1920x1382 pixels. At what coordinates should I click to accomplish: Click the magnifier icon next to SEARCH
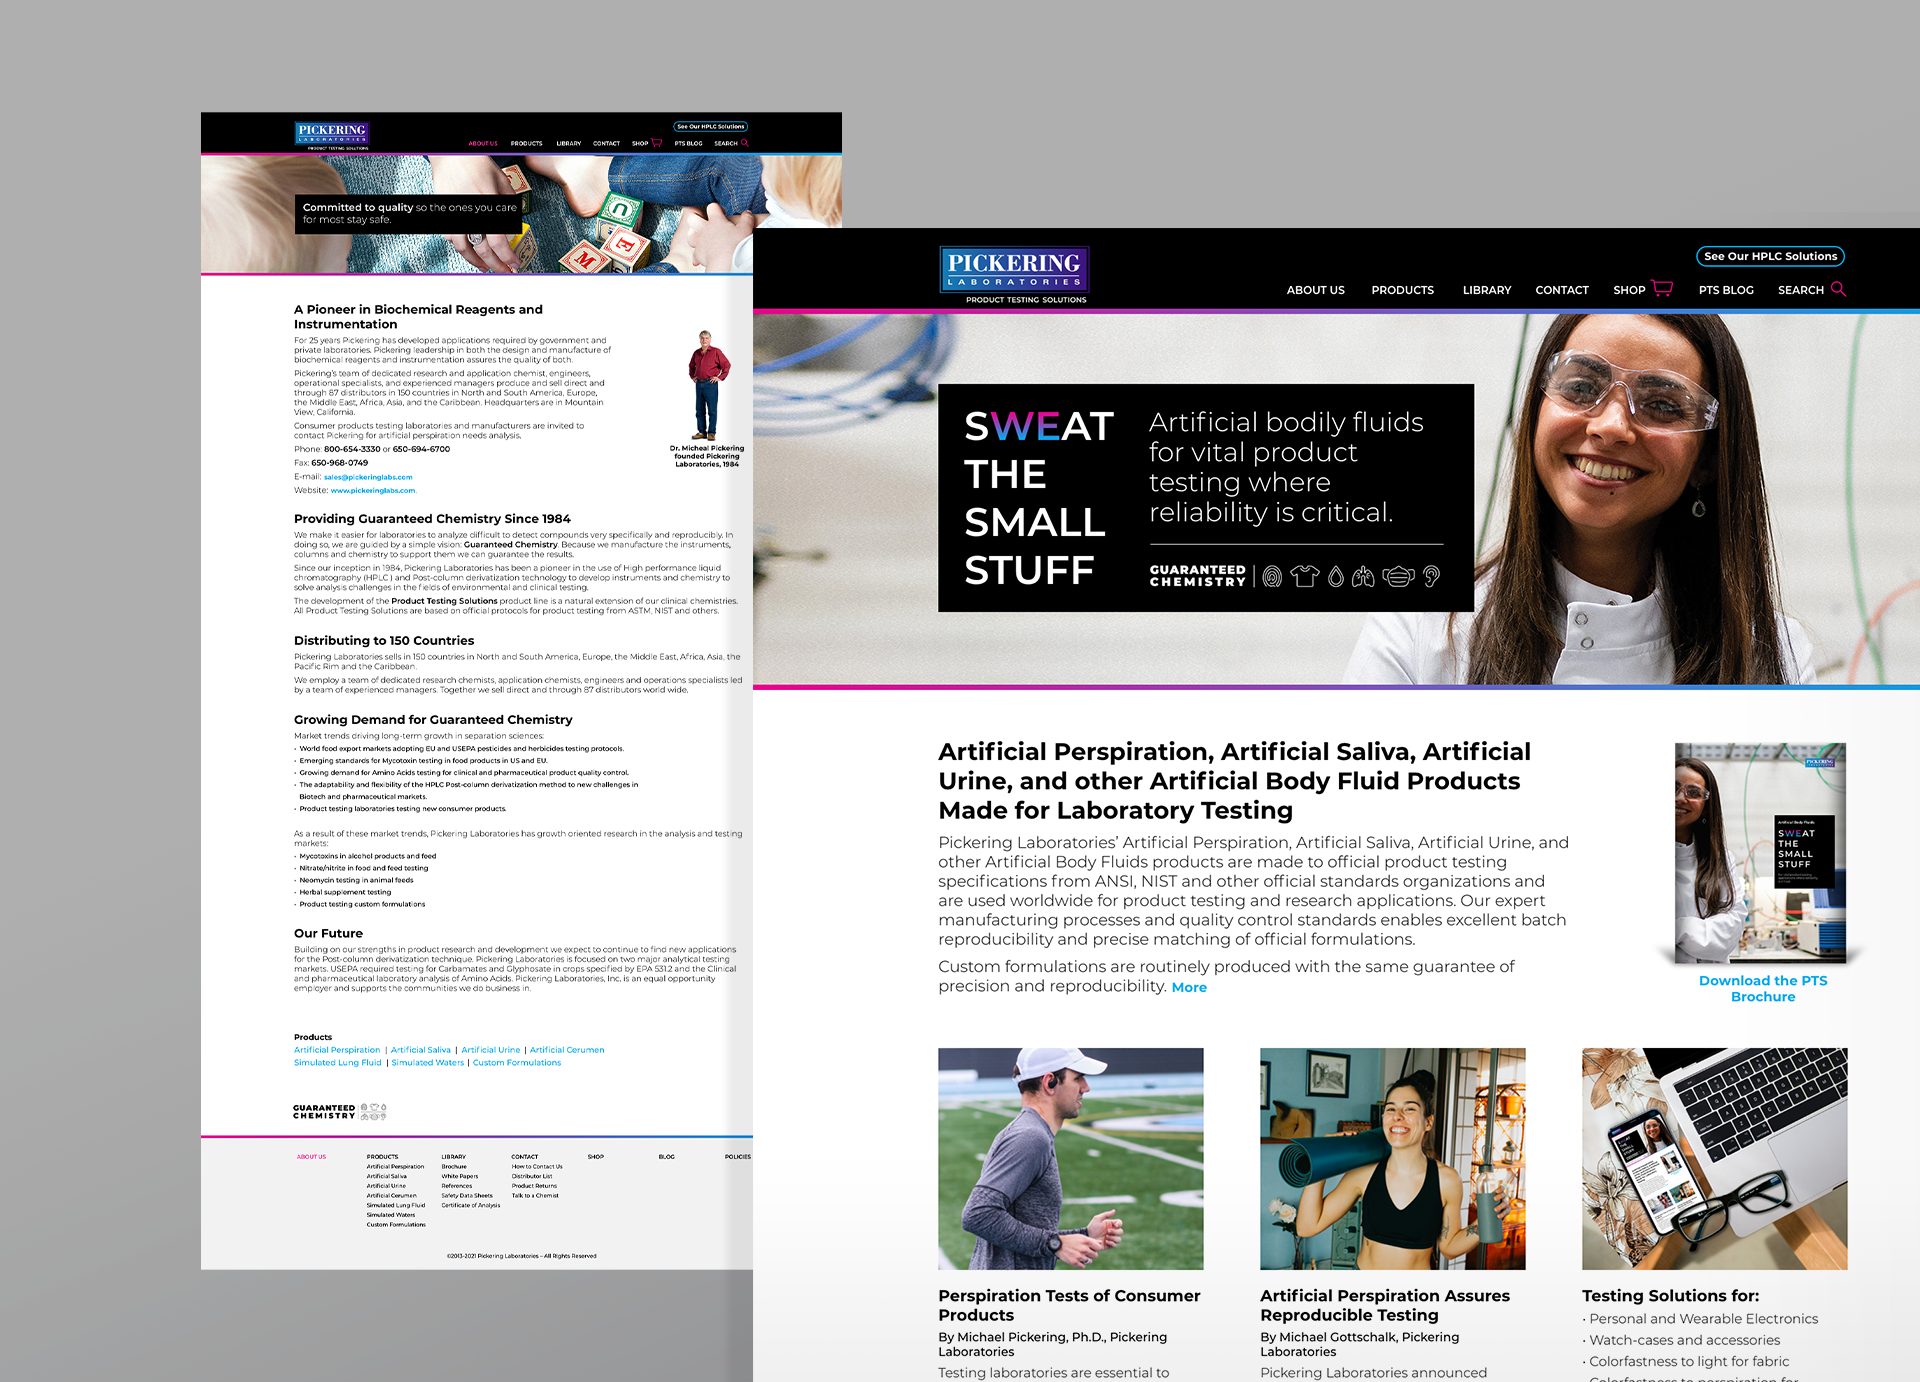[x=1838, y=289]
